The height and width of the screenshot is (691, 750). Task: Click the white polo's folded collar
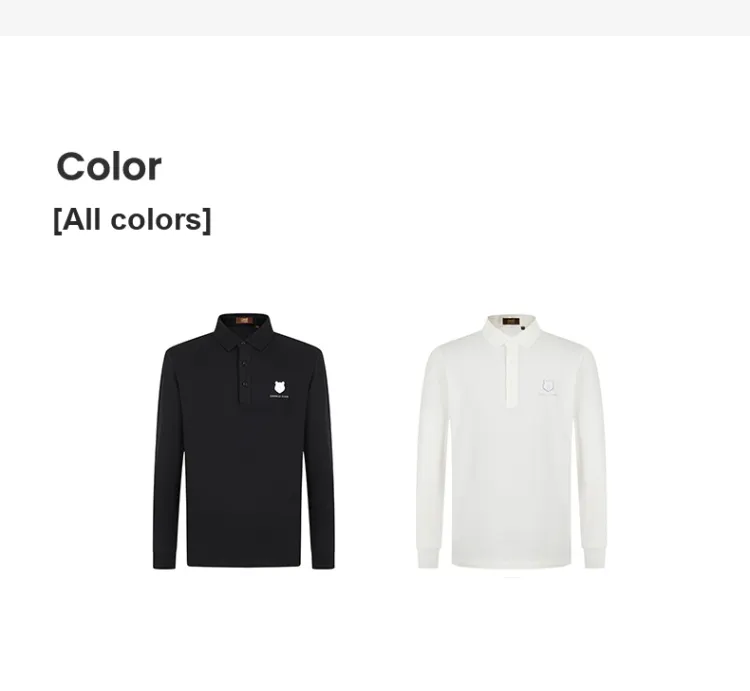(511, 331)
